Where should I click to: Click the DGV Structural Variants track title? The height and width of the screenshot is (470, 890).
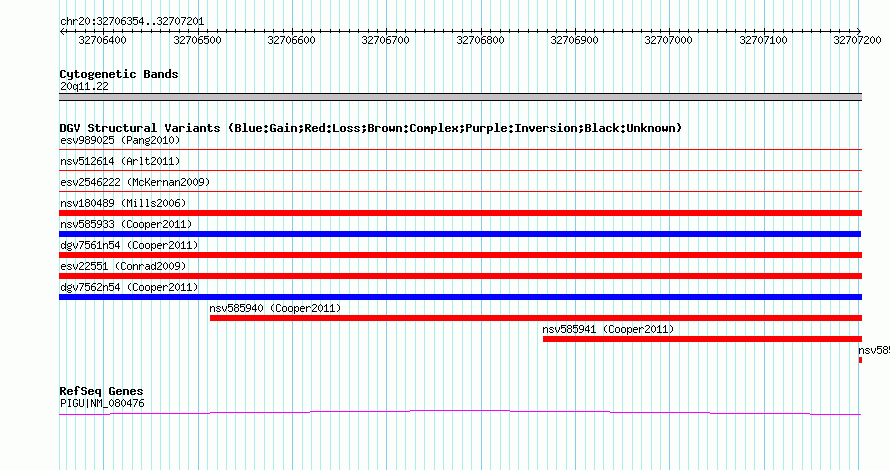[371, 128]
